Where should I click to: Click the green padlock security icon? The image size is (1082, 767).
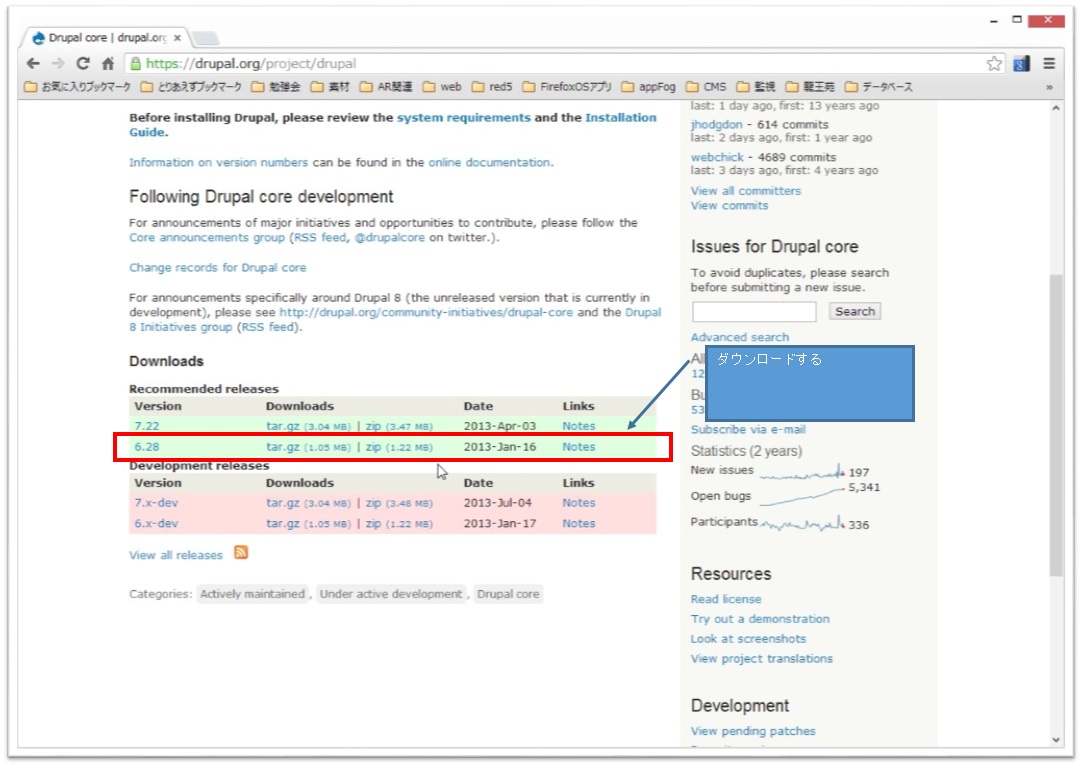pos(136,63)
